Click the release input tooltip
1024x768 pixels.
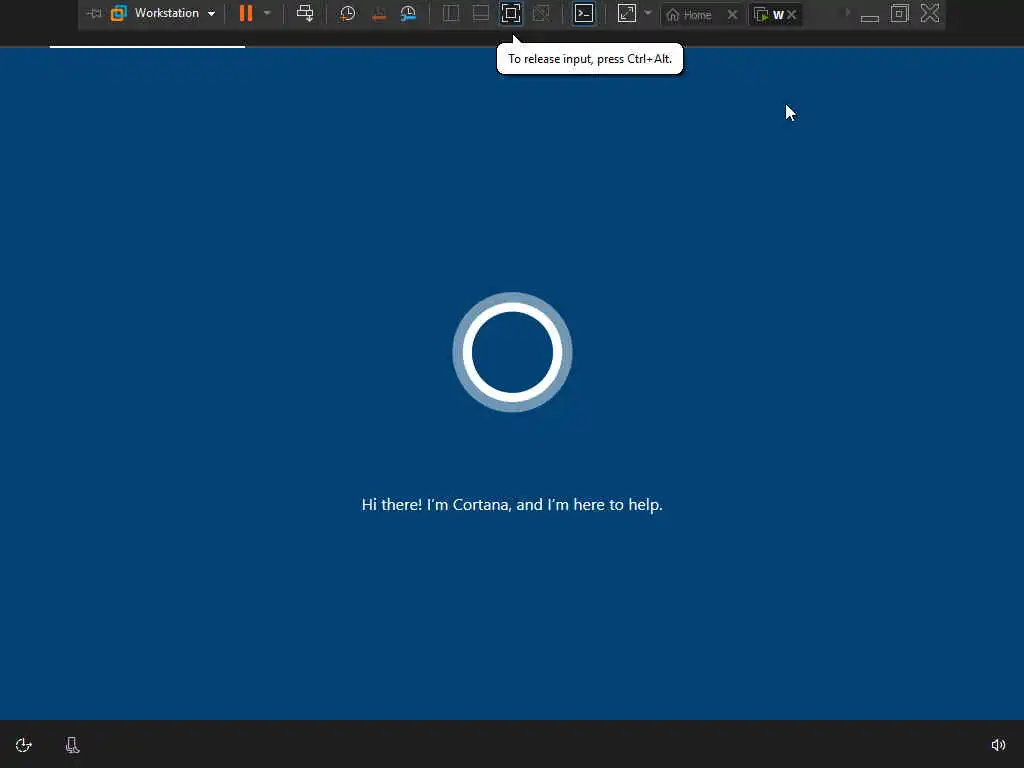pyautogui.click(x=590, y=59)
